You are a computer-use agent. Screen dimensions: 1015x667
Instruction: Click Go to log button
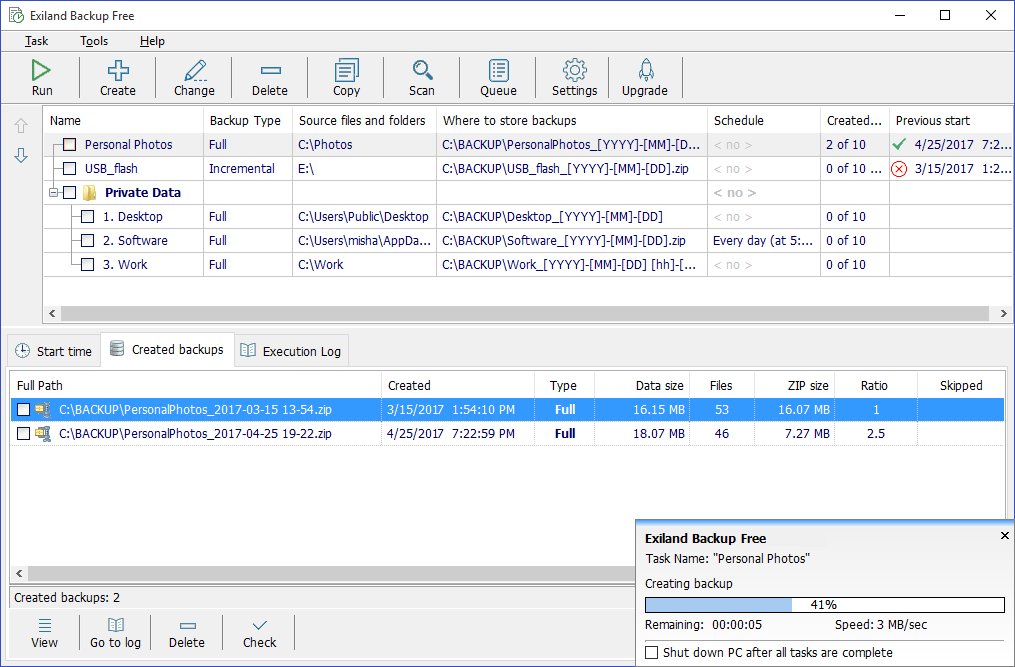click(115, 633)
